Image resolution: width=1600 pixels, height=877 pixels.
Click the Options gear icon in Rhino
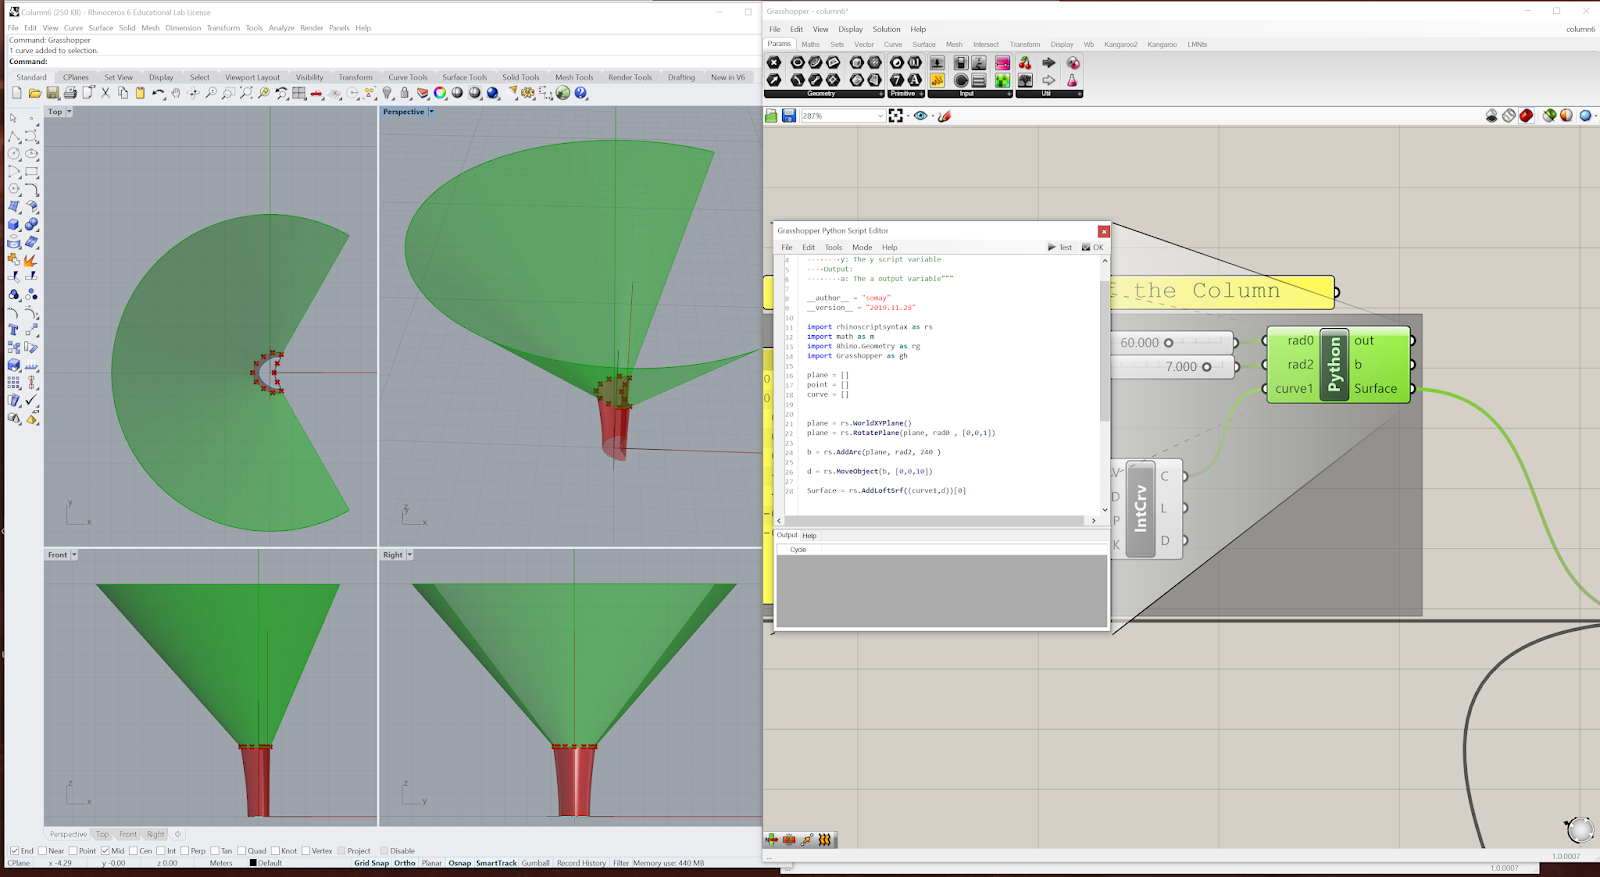(528, 93)
